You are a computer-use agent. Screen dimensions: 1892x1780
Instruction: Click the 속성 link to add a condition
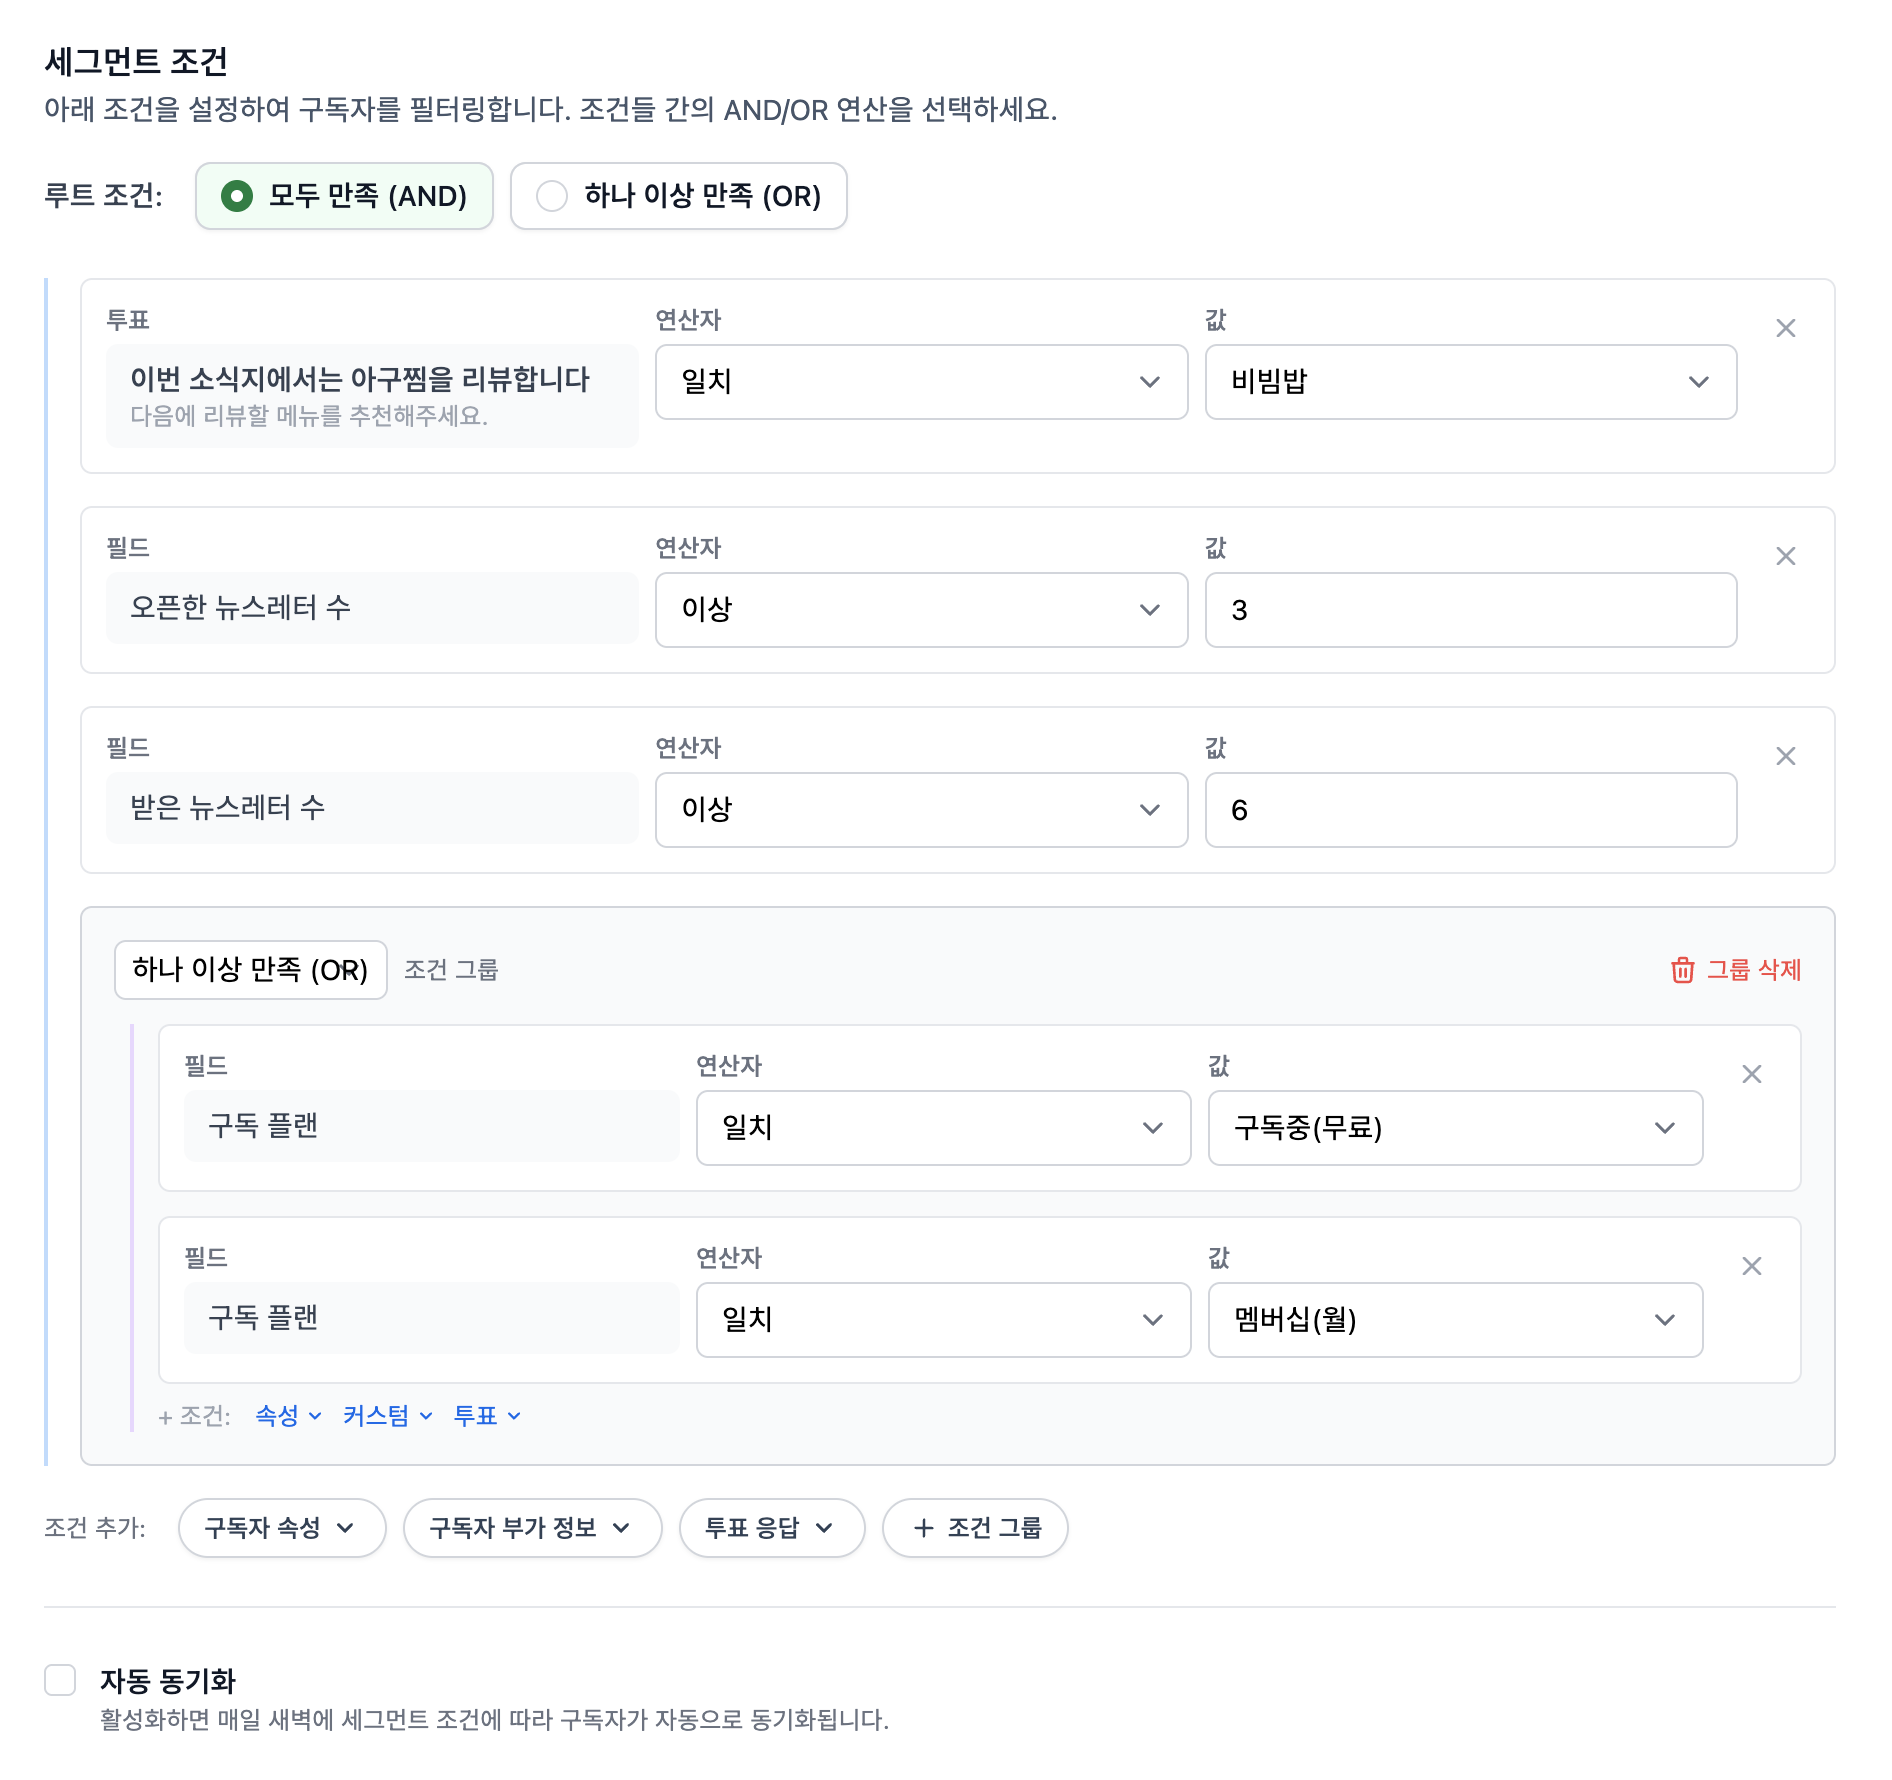(x=277, y=1415)
